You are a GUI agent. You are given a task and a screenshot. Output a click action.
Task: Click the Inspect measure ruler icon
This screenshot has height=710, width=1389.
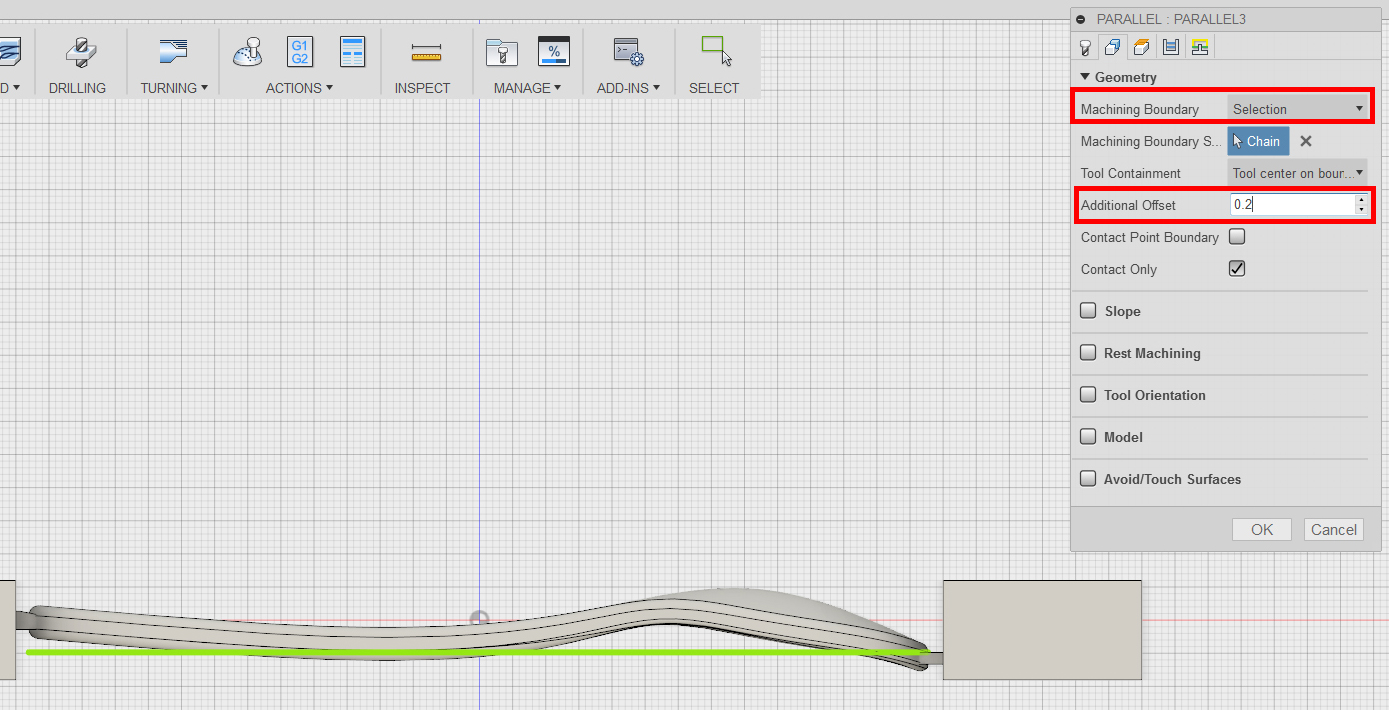426,52
